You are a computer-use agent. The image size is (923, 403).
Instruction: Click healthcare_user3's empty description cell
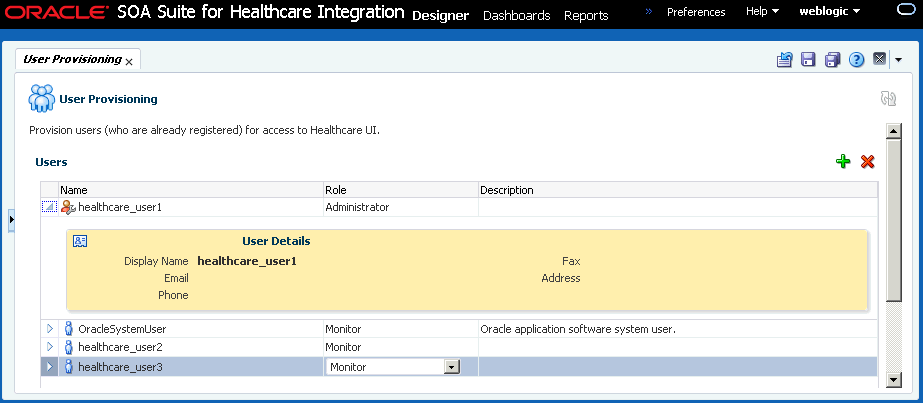[678, 367]
